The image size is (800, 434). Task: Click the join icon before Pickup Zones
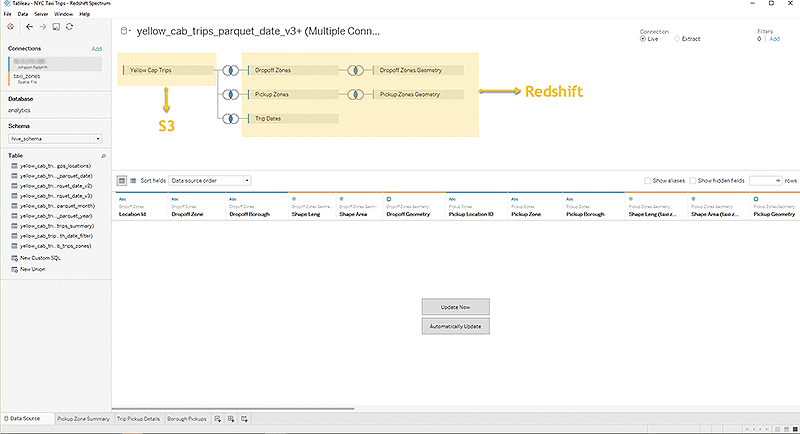coord(231,94)
